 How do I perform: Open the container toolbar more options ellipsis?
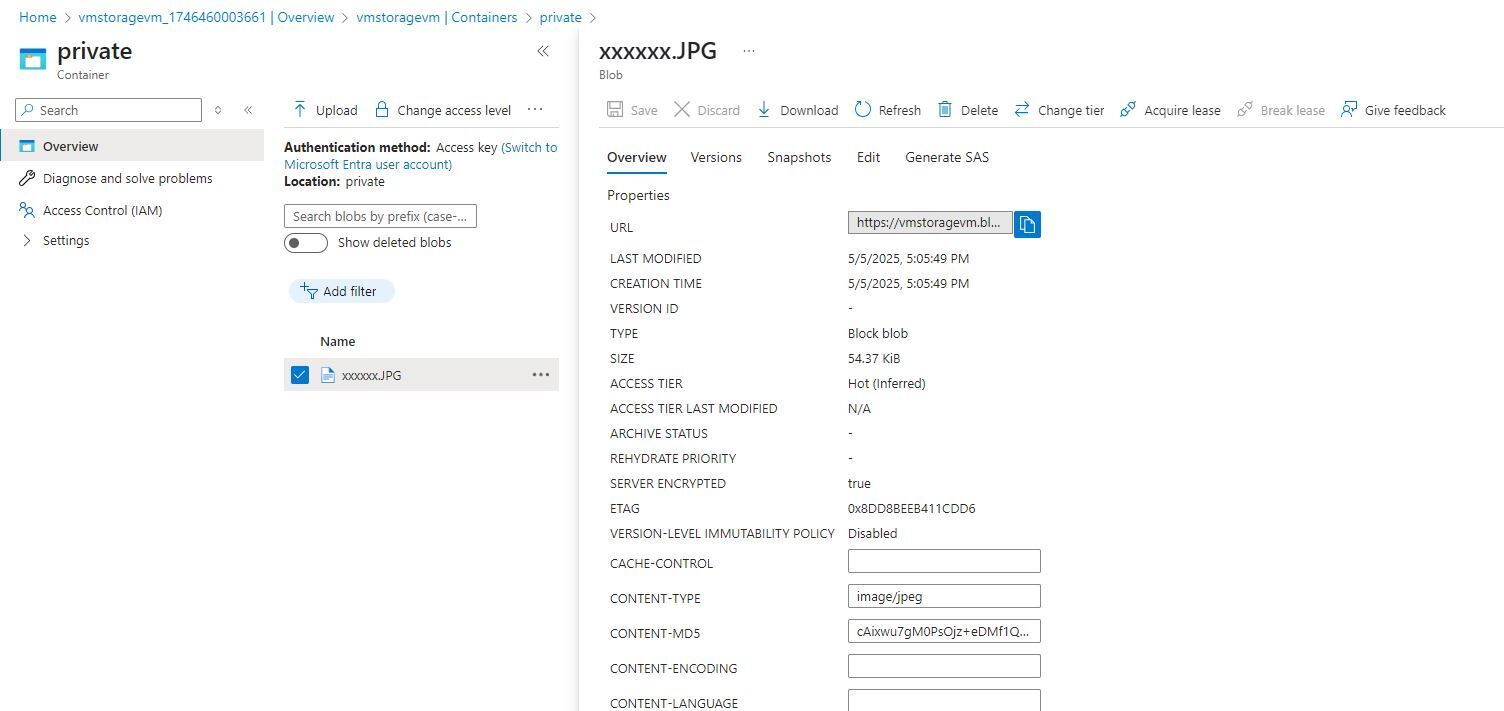click(x=535, y=109)
